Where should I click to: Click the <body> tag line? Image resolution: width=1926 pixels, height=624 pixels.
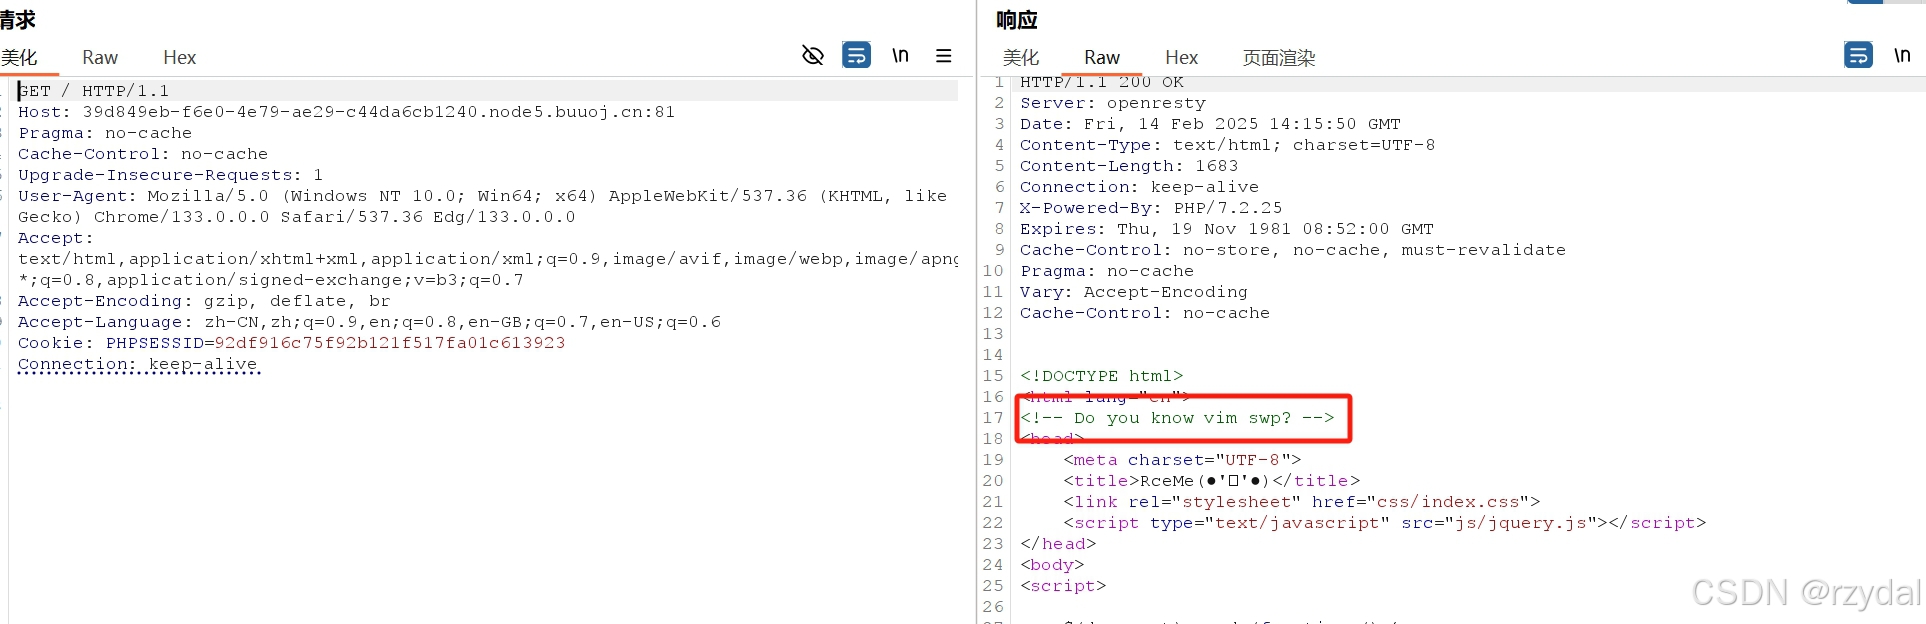pos(1052,565)
